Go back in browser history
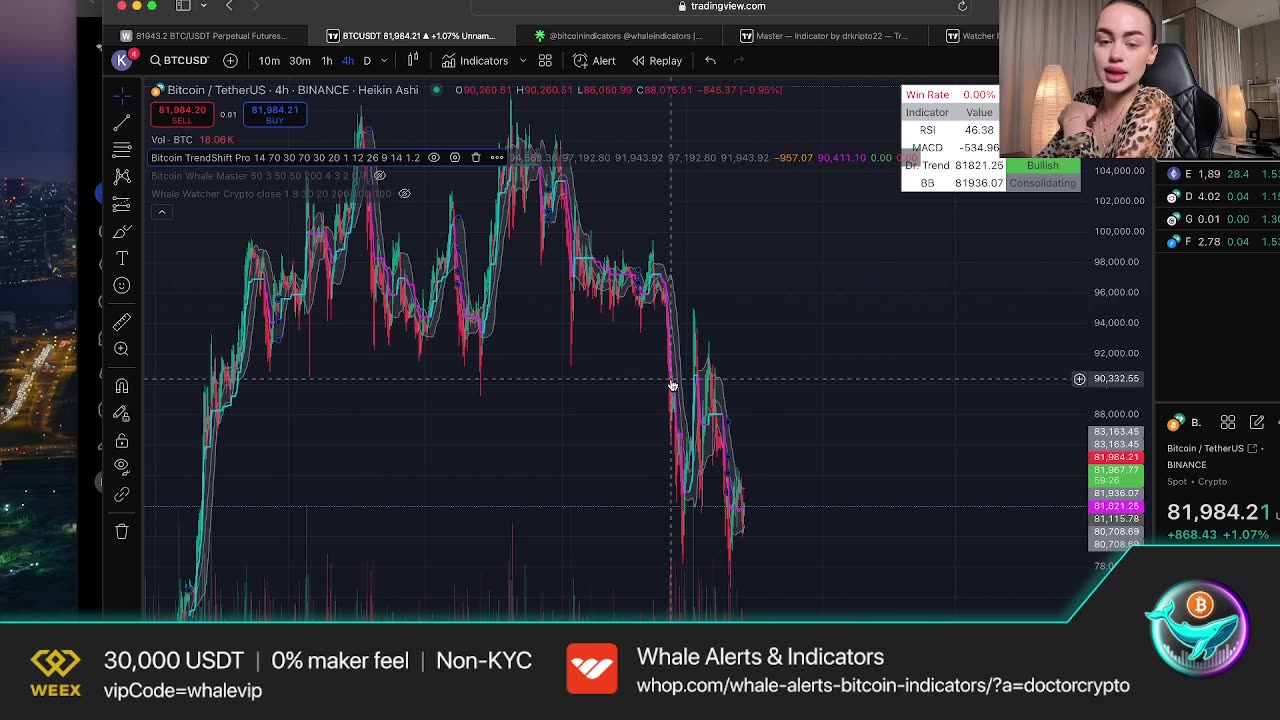This screenshot has height=720, width=1280. (x=229, y=6)
